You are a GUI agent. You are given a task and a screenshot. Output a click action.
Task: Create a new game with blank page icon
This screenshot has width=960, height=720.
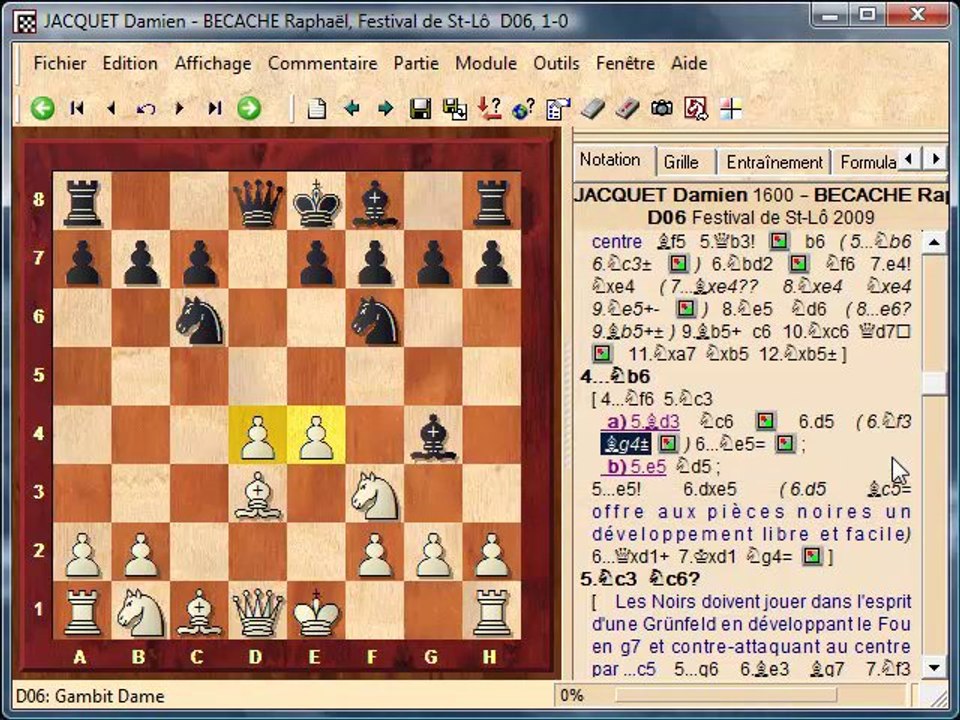pyautogui.click(x=317, y=109)
